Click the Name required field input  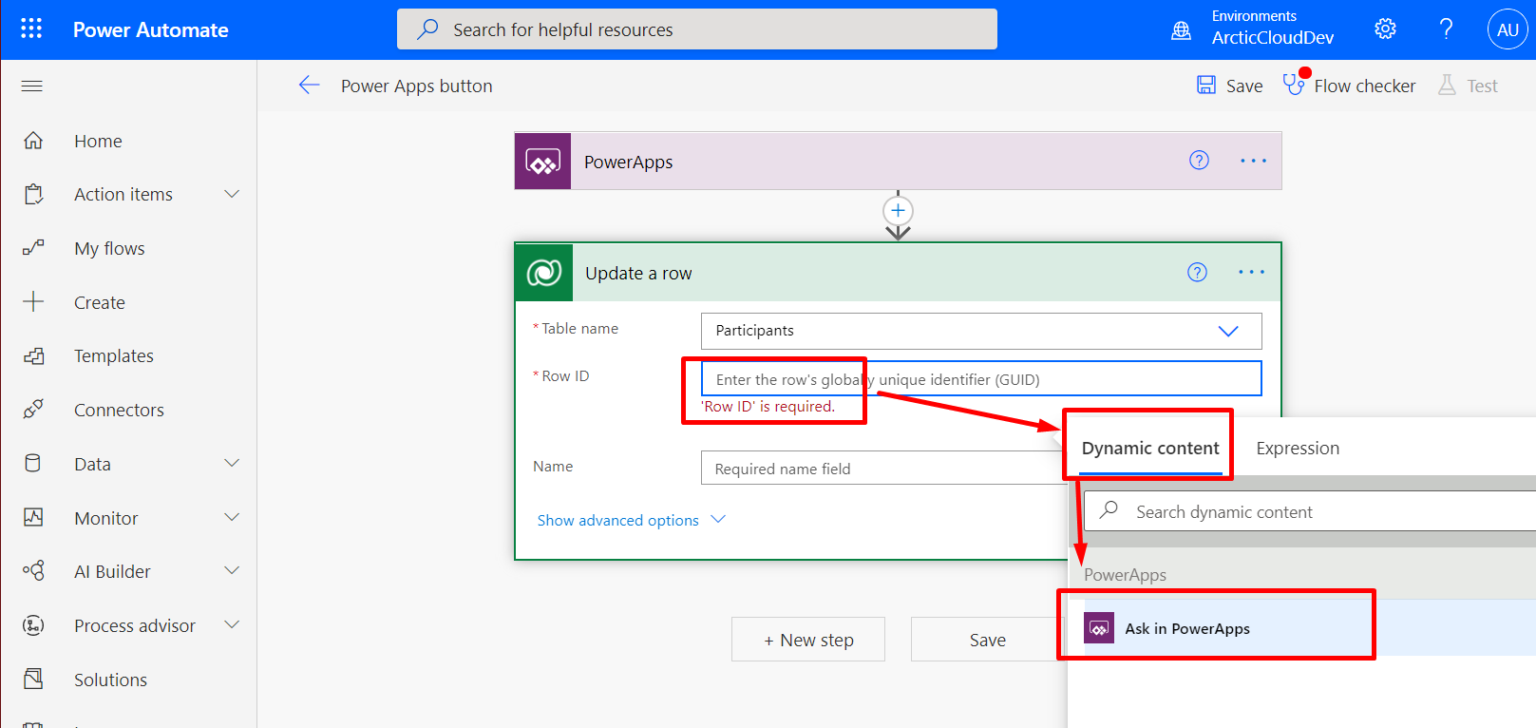pyautogui.click(x=885, y=468)
